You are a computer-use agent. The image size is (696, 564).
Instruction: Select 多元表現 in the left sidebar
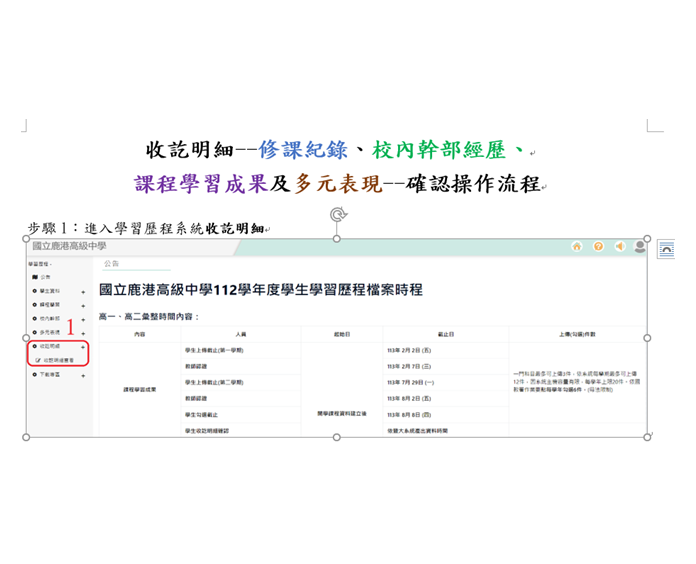pos(50,332)
